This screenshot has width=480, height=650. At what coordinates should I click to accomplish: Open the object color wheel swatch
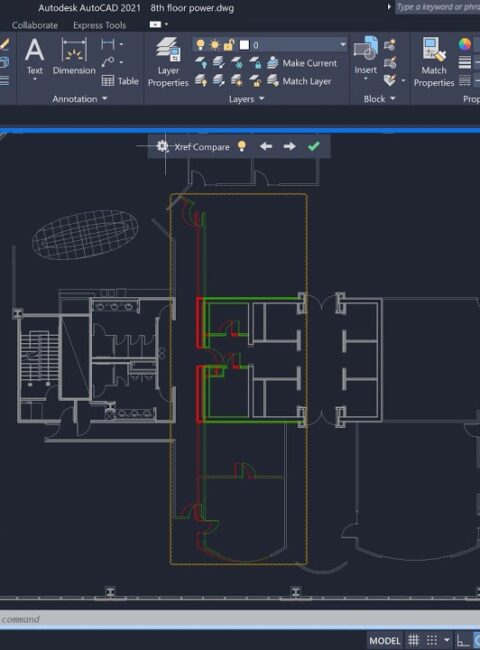465,44
